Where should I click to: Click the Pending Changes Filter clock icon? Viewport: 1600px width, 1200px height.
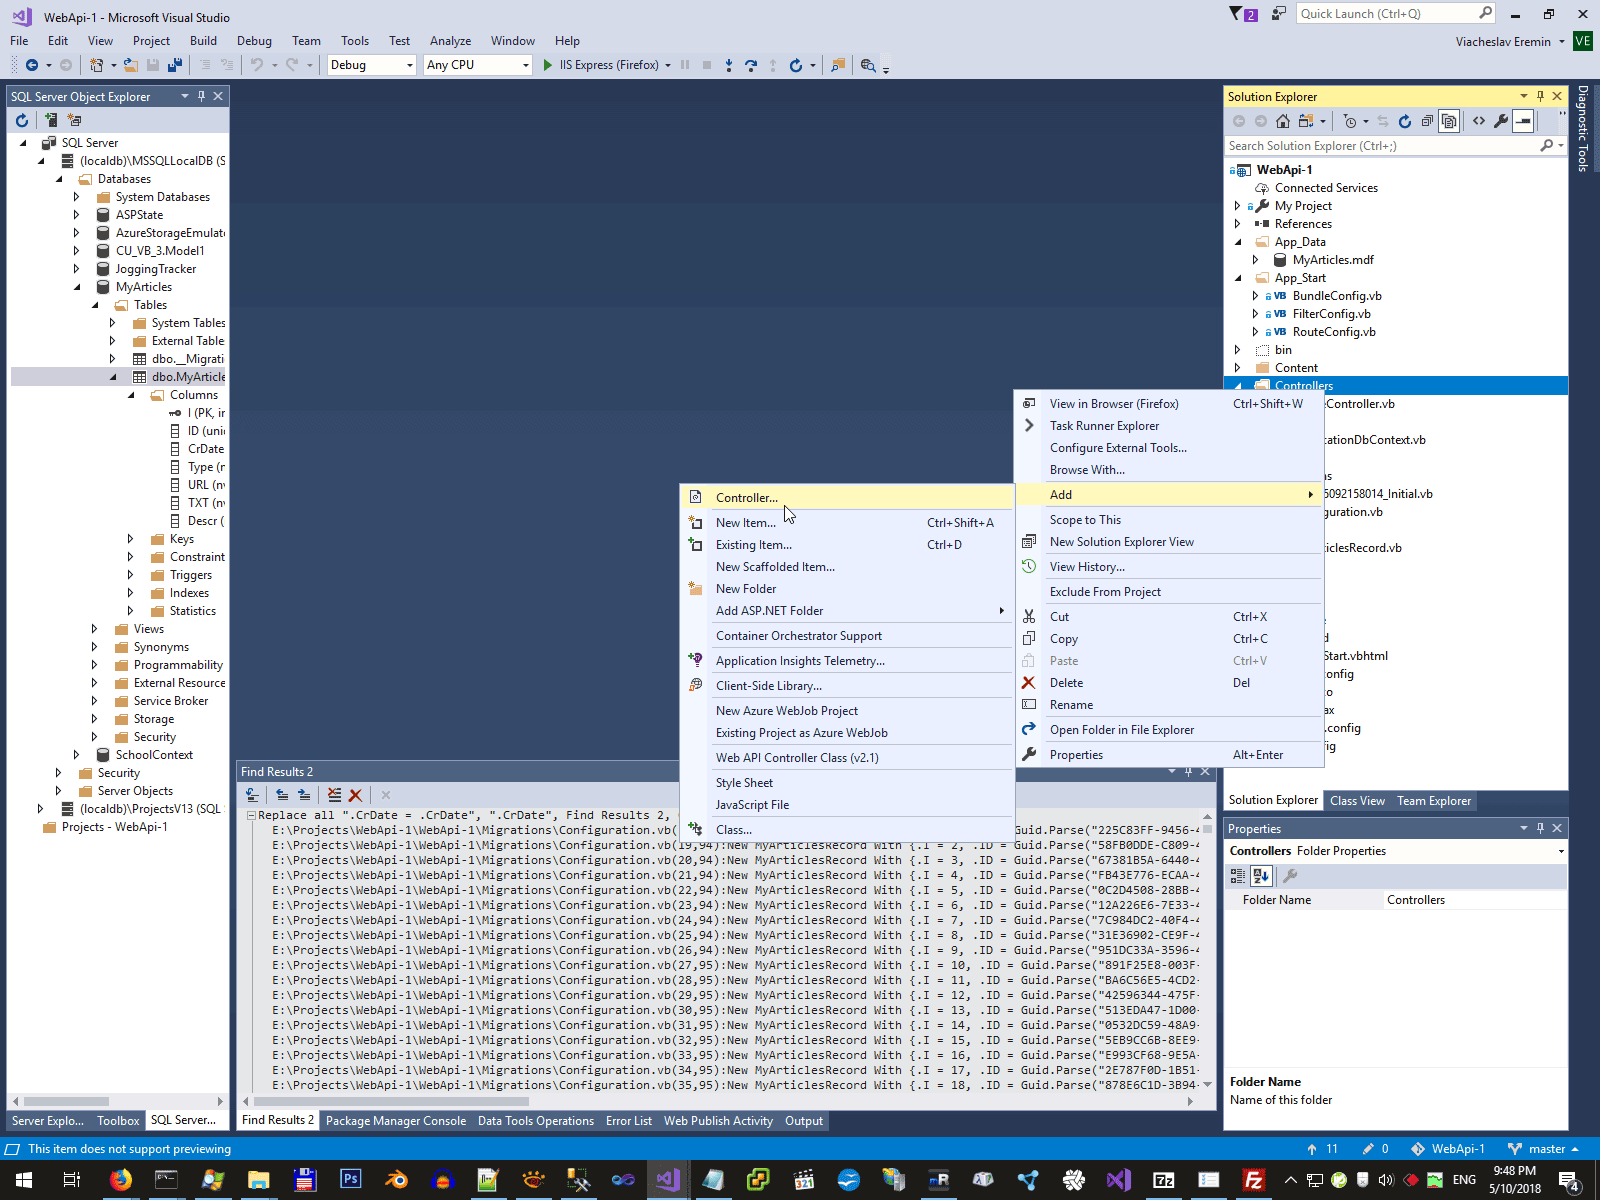(1351, 121)
